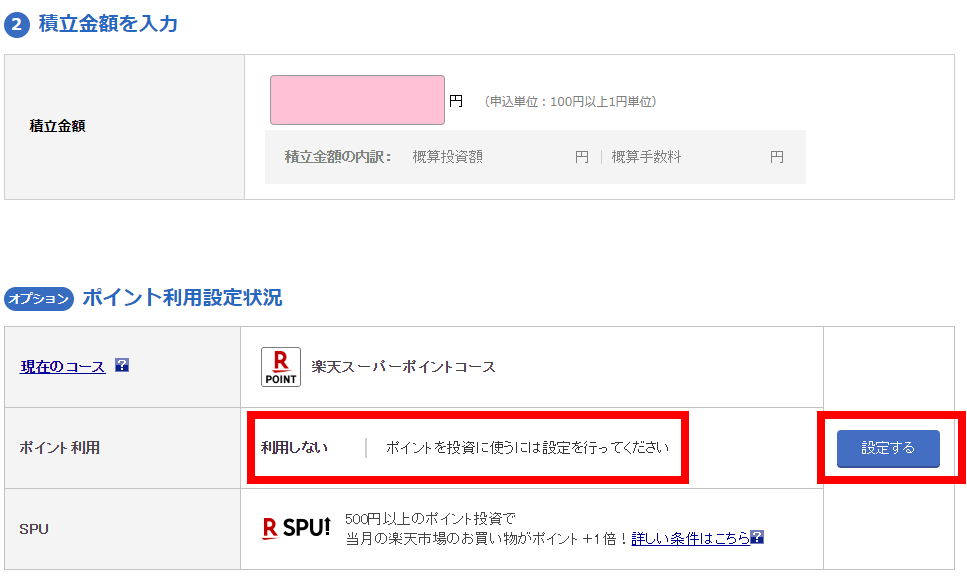Open the 現在のコース link

pyautogui.click(x=62, y=366)
